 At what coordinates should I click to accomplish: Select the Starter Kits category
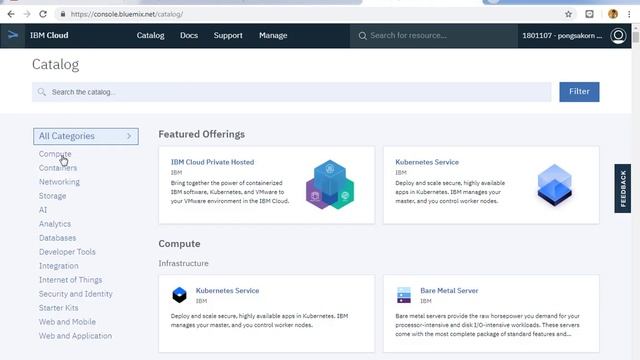click(x=58, y=308)
